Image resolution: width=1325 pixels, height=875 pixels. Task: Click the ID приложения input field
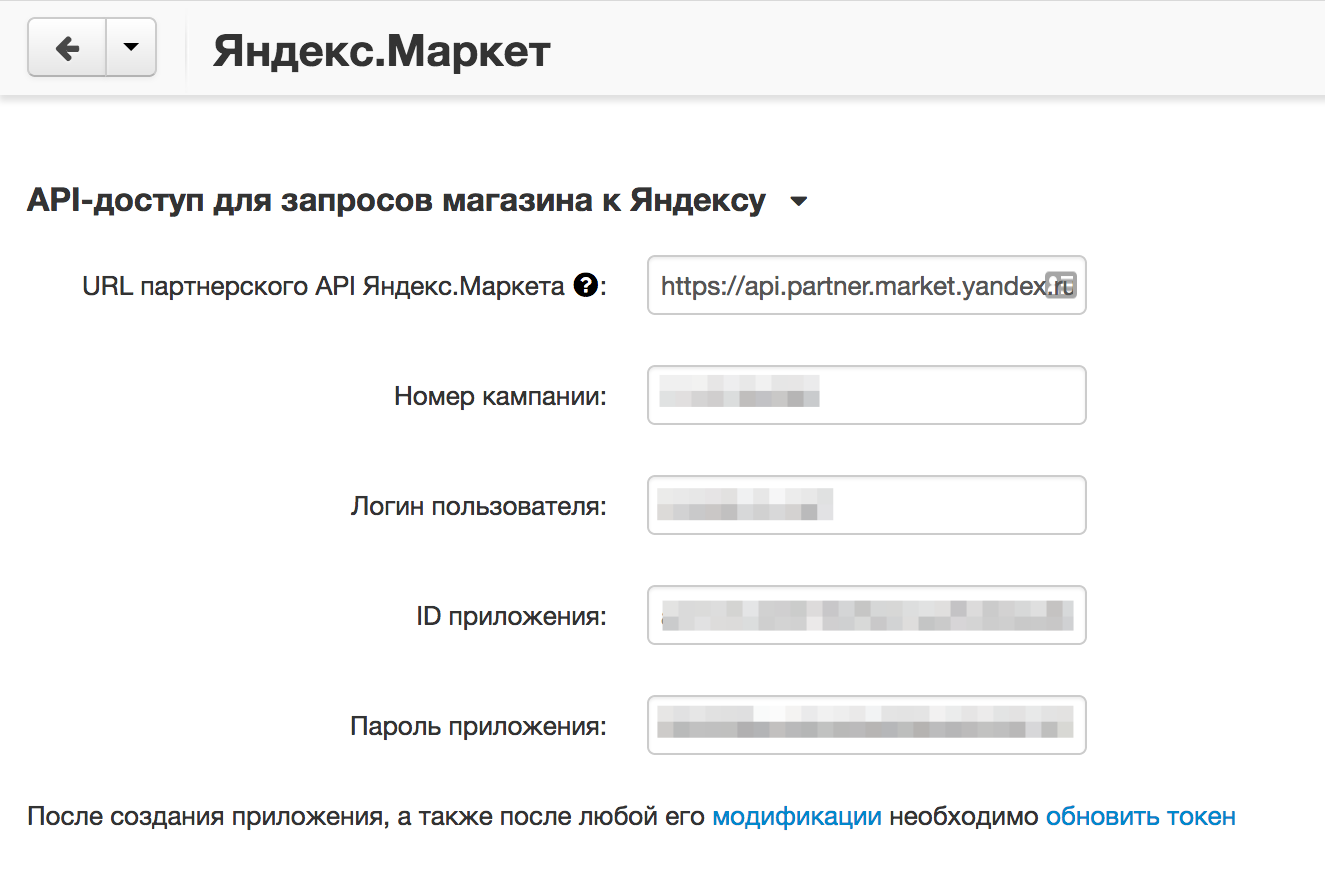tap(866, 615)
